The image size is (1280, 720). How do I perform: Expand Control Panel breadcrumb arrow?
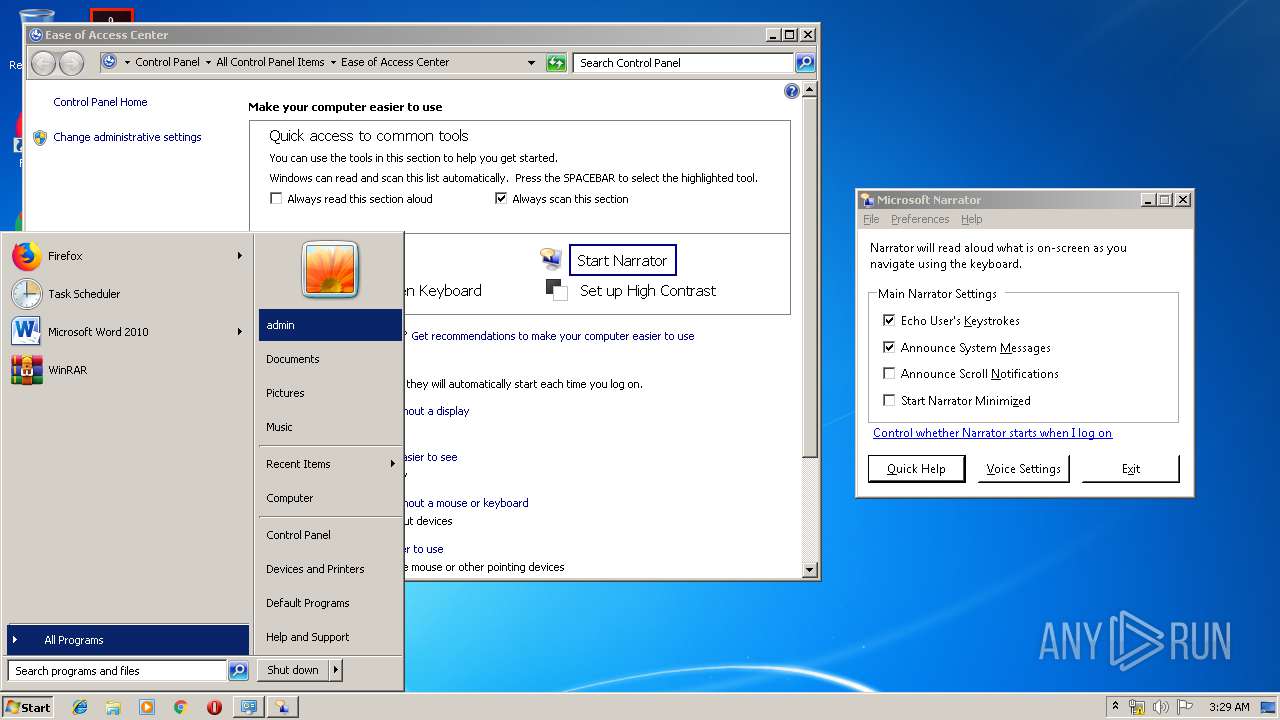[208, 63]
